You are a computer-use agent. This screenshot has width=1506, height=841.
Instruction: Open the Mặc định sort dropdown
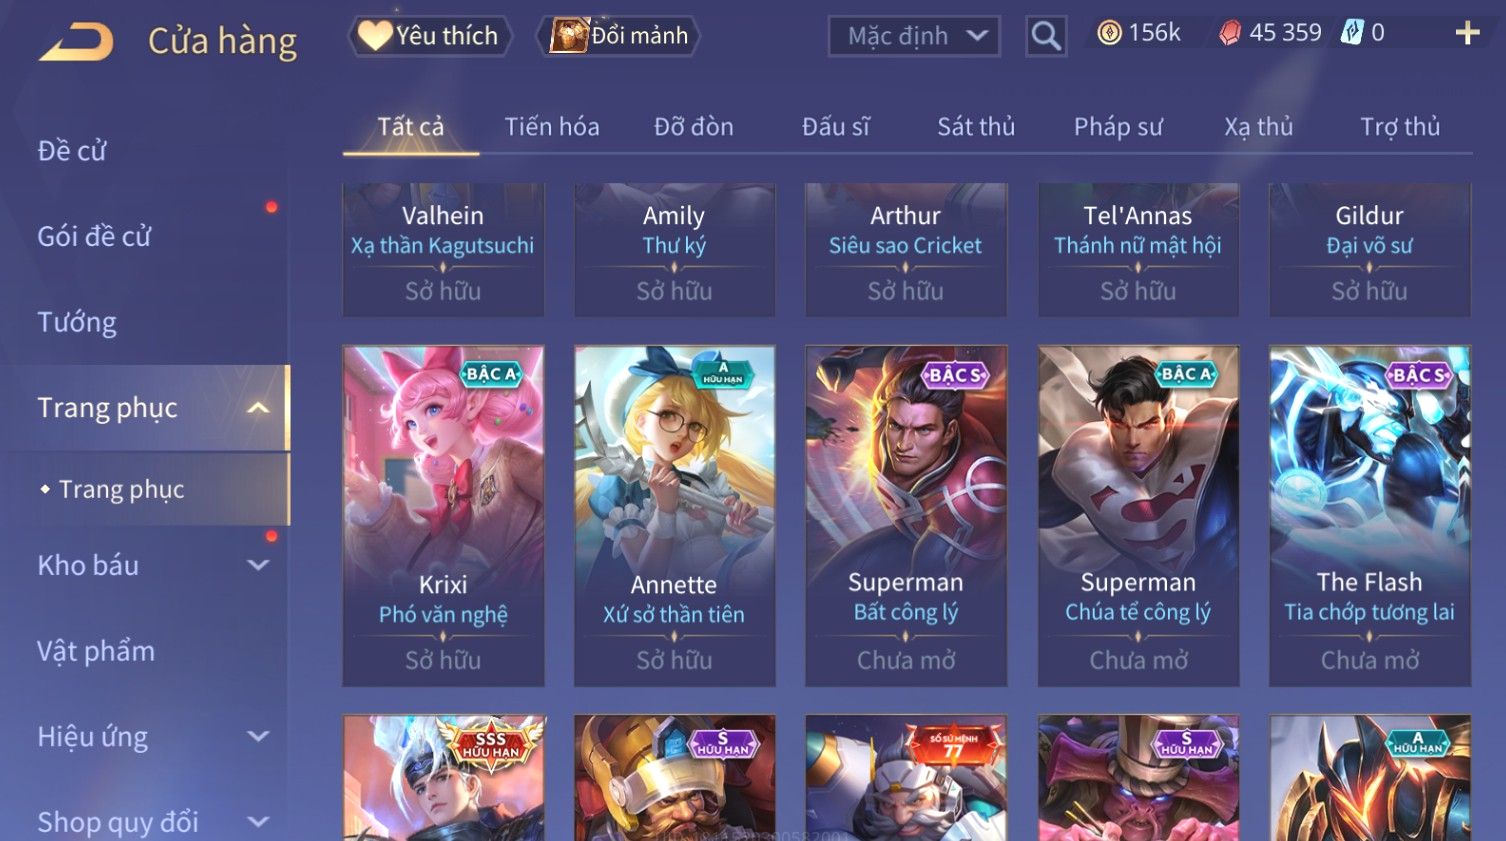[914, 36]
